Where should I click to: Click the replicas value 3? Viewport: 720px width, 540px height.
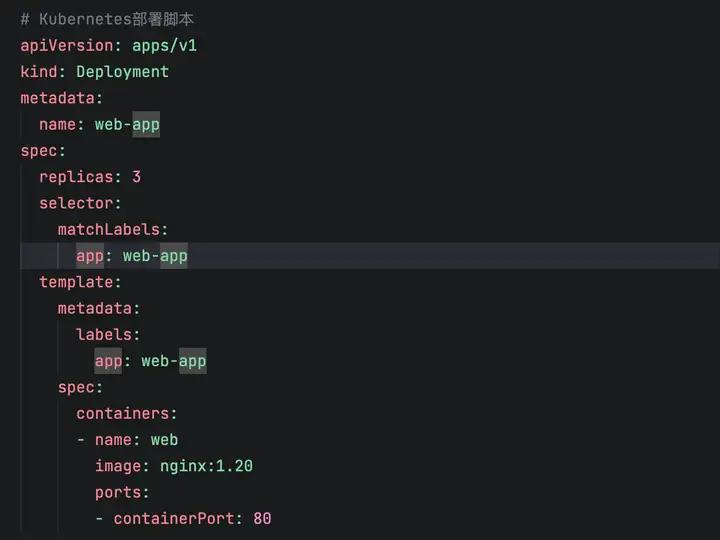136,177
